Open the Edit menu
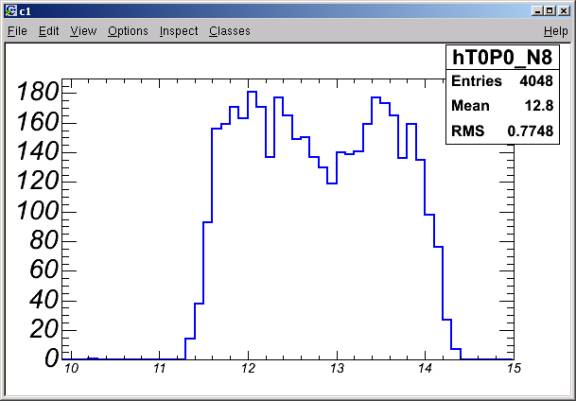This screenshot has width=576, height=401. [x=49, y=31]
